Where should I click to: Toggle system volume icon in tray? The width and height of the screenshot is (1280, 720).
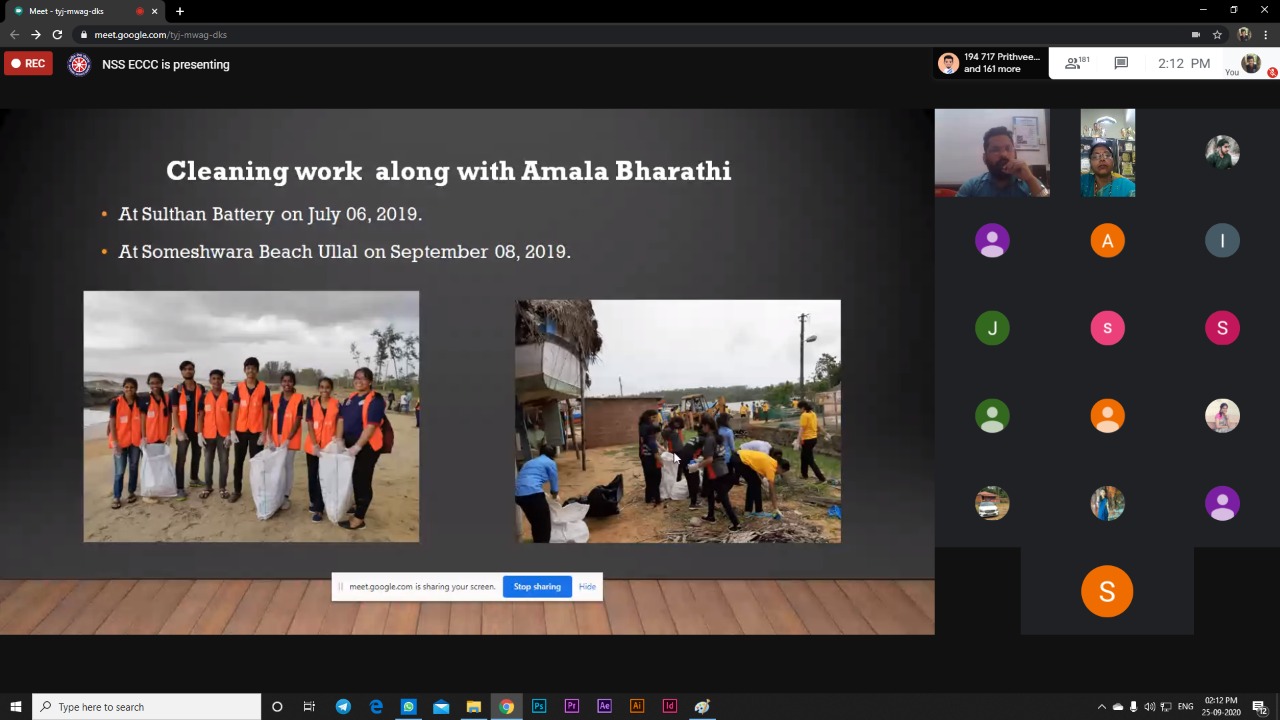pos(1150,707)
